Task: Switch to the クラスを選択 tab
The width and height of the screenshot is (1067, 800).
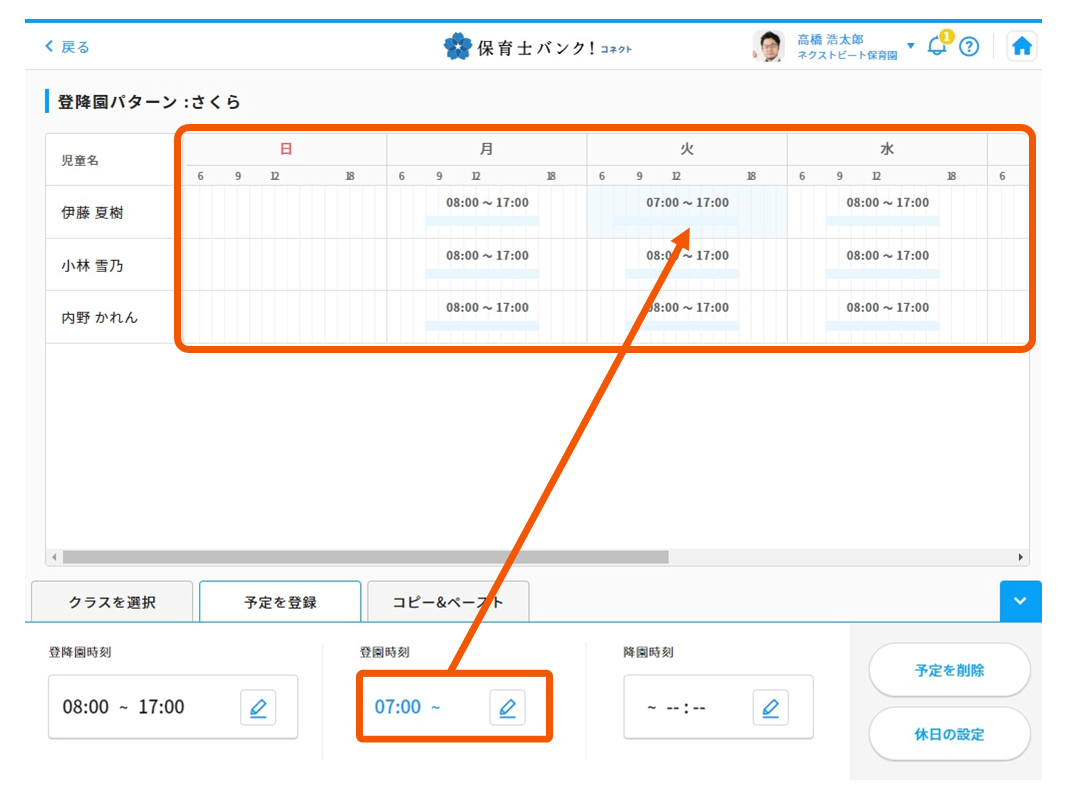Action: 111,601
